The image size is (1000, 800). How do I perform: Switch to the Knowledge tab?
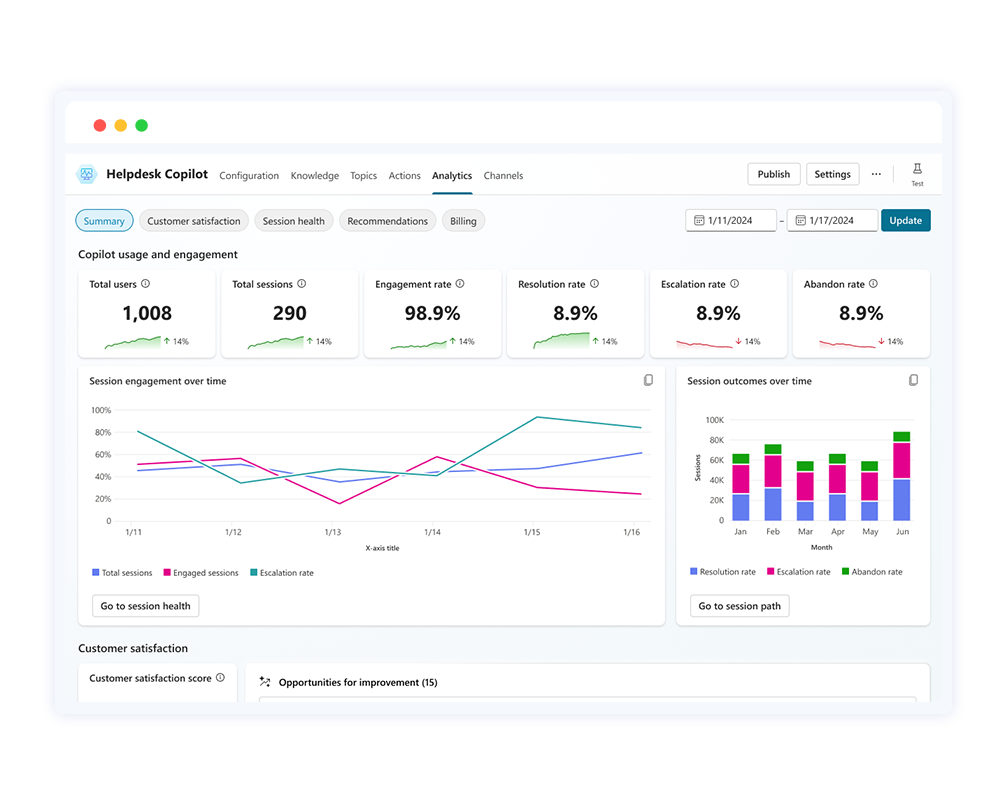point(314,176)
